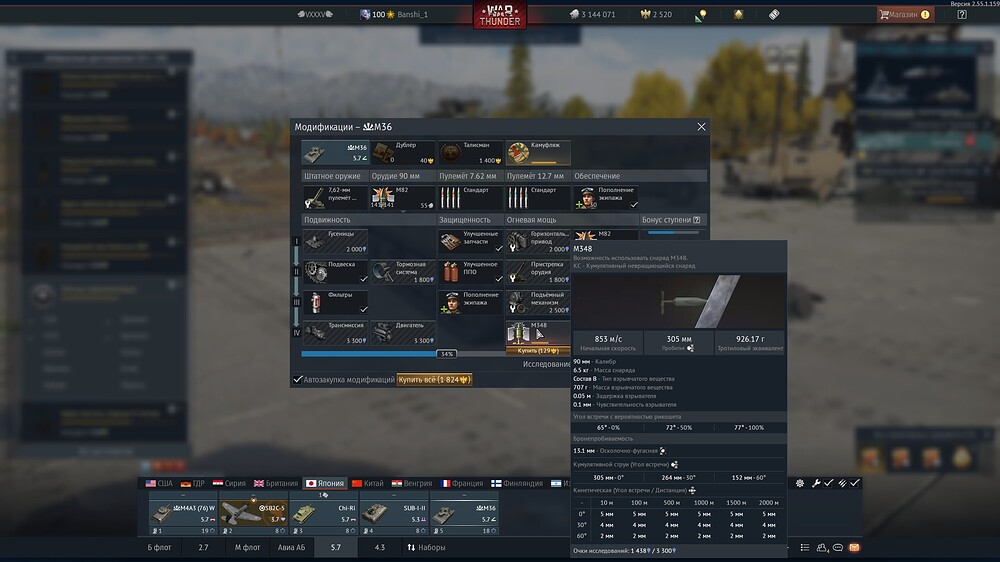This screenshot has height=562, width=1000.
Task: Select the 7,62-мм пулемёт weapon slot
Action: (335, 198)
